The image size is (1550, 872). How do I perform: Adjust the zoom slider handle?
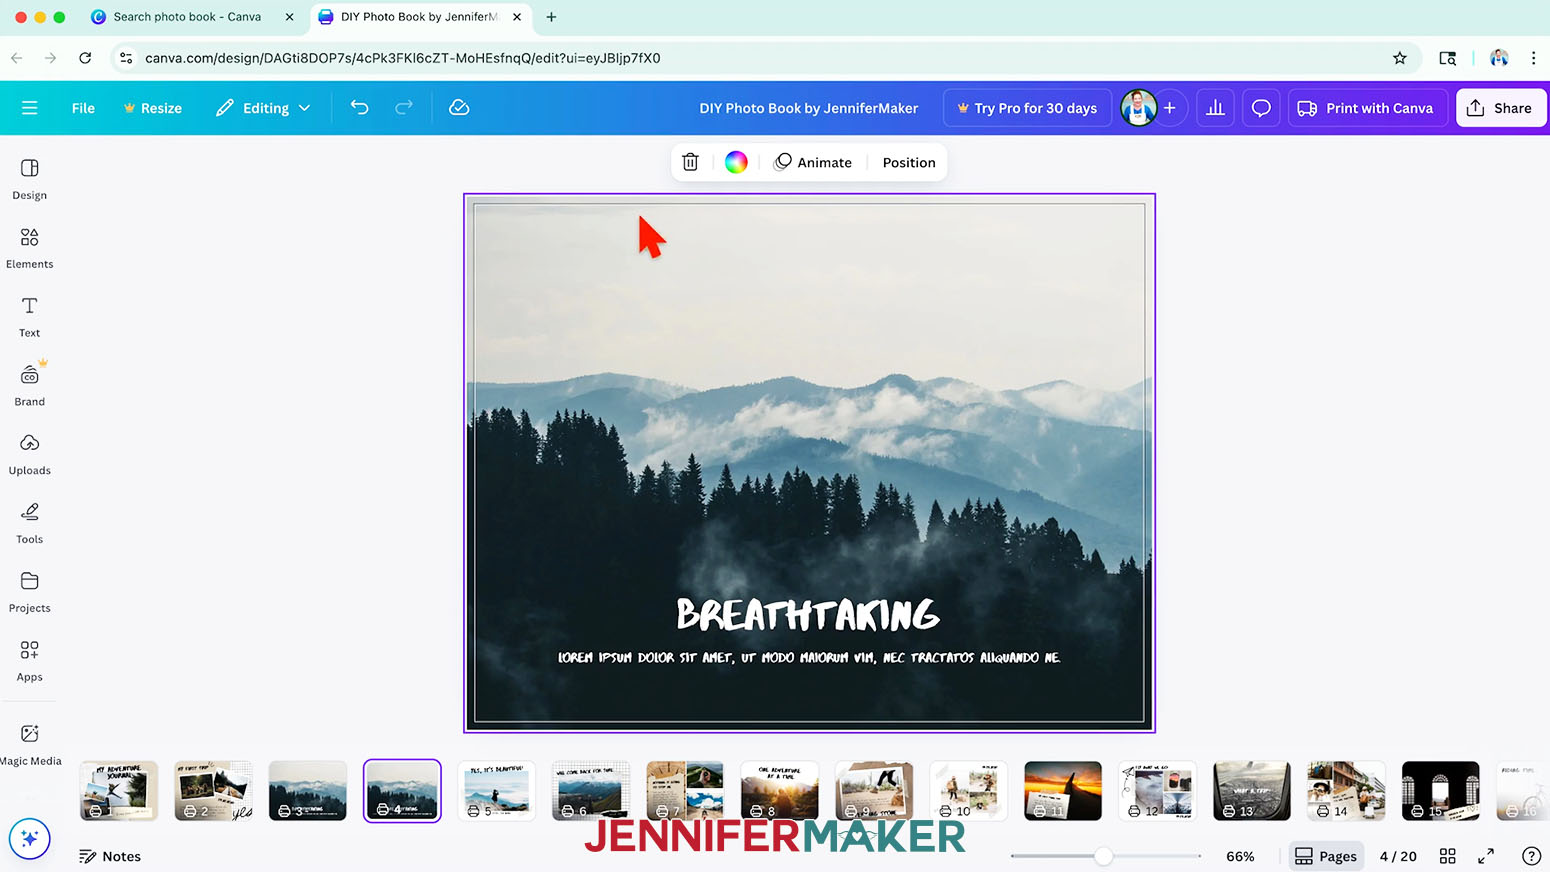(x=1103, y=856)
